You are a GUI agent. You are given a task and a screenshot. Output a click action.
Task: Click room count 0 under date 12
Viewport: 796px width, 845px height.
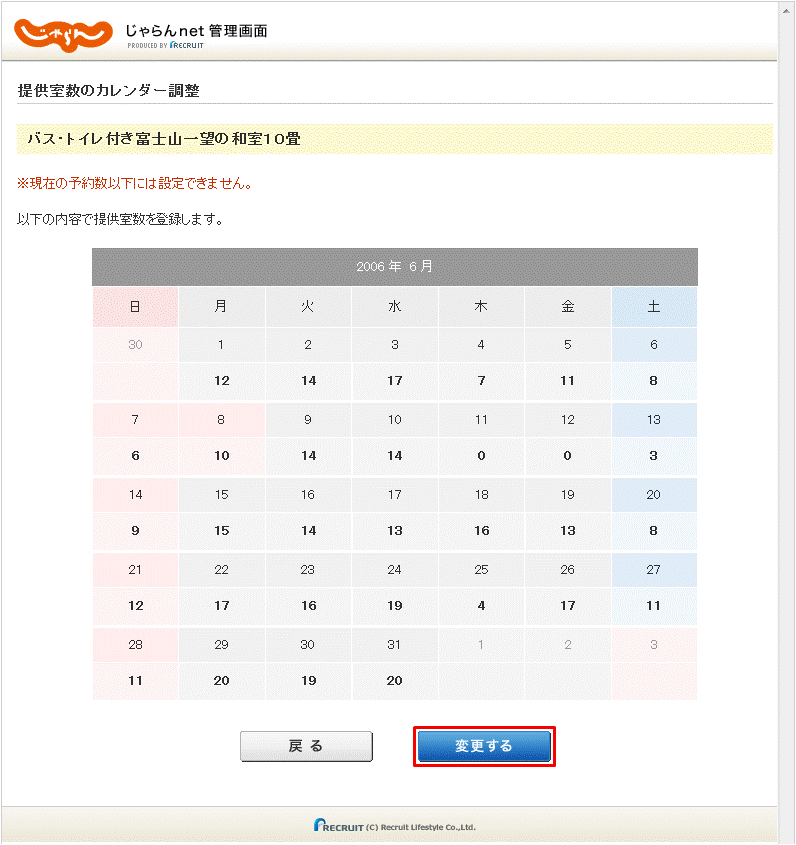coord(567,456)
